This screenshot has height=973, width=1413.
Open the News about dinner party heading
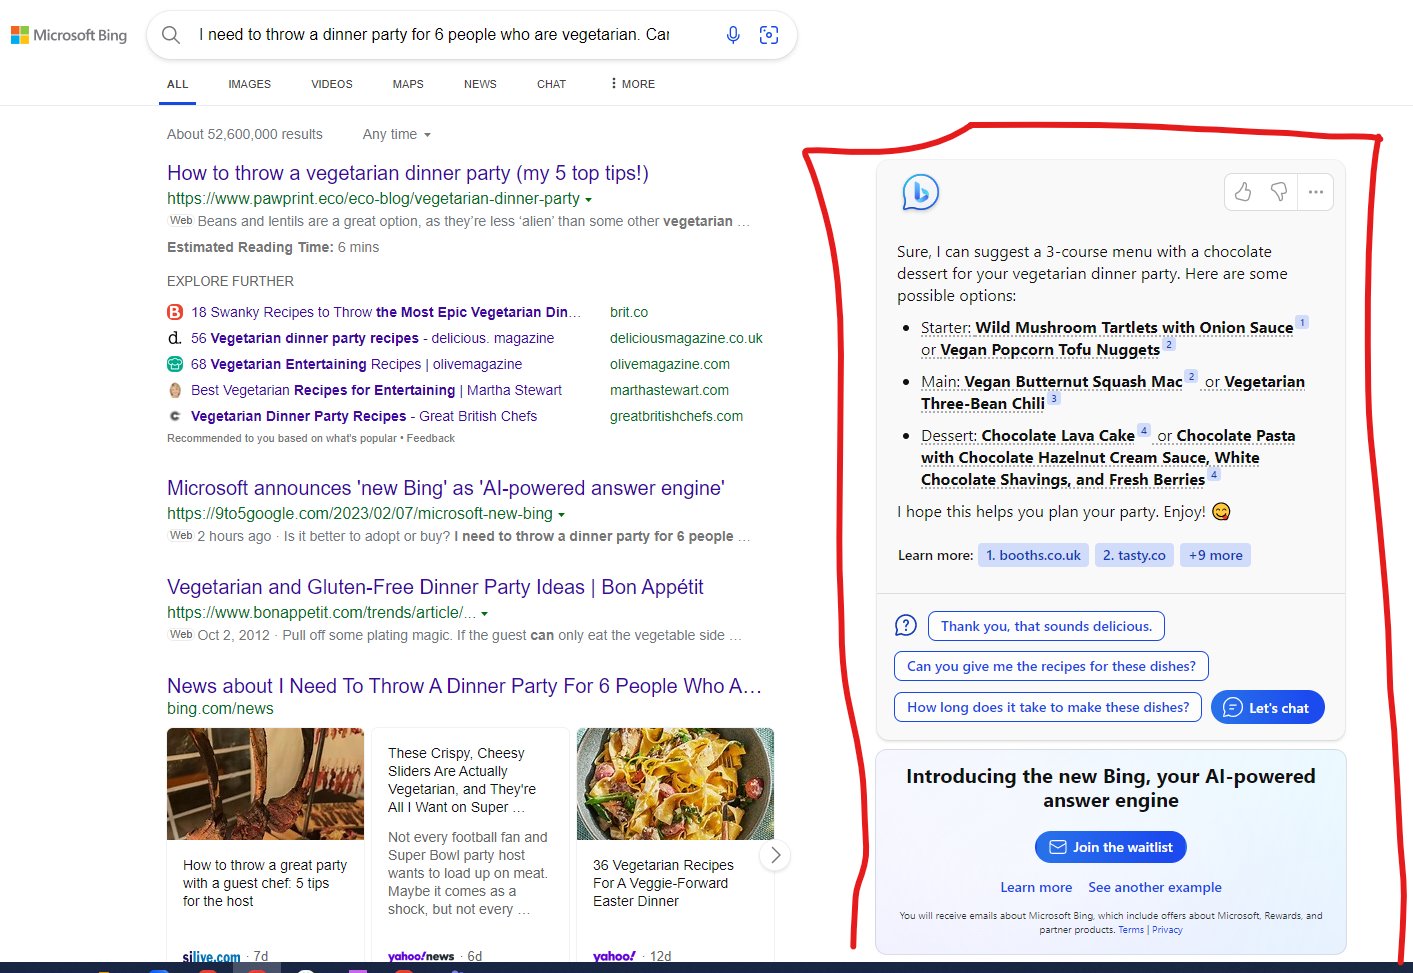(464, 686)
